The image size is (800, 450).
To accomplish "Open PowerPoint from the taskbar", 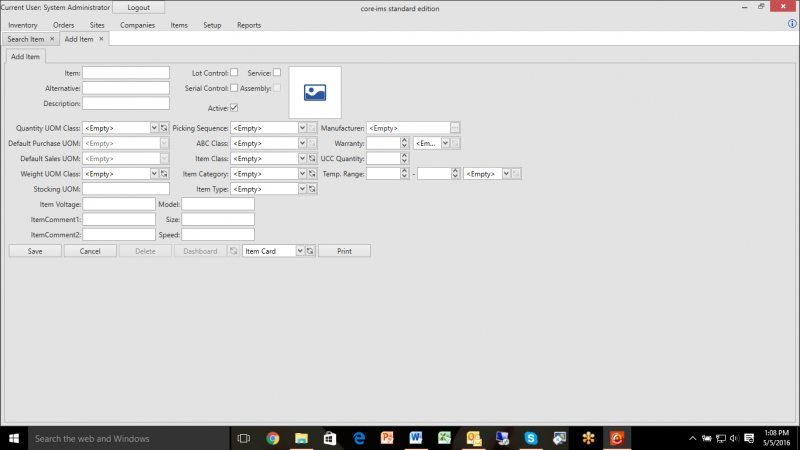I will pos(387,438).
